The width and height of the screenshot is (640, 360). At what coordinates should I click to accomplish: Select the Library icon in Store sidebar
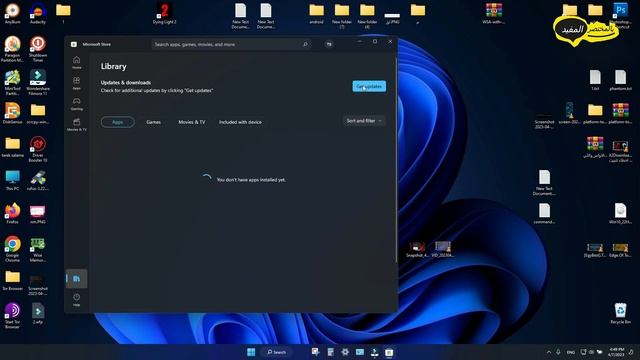point(76,279)
